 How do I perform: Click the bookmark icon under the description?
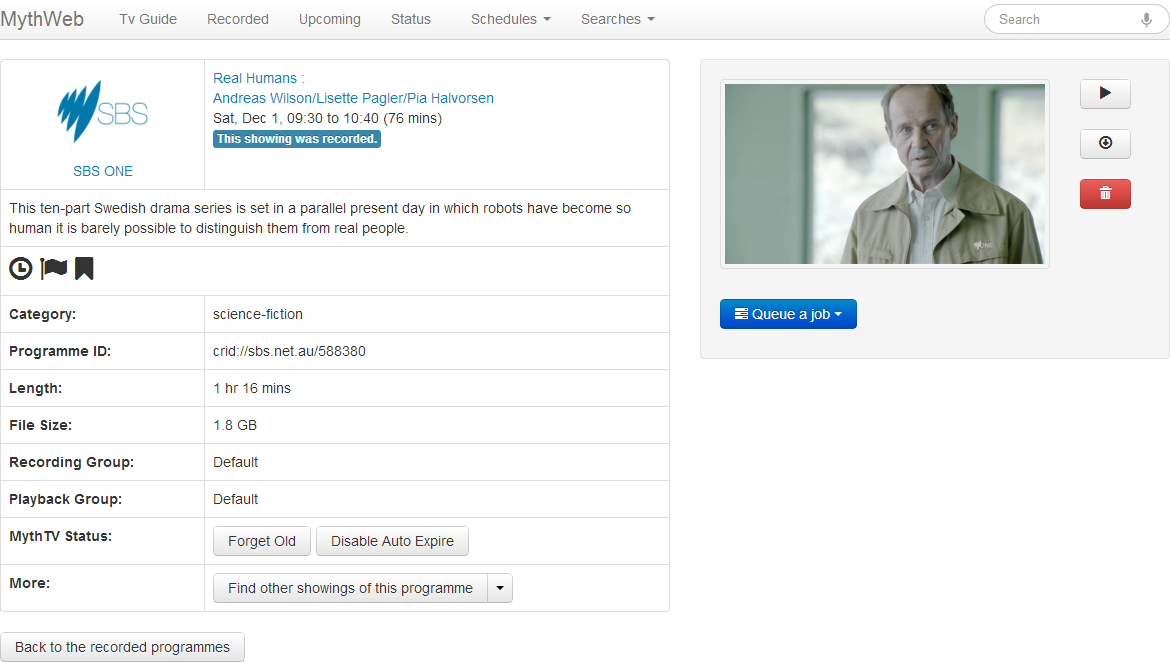(x=84, y=268)
